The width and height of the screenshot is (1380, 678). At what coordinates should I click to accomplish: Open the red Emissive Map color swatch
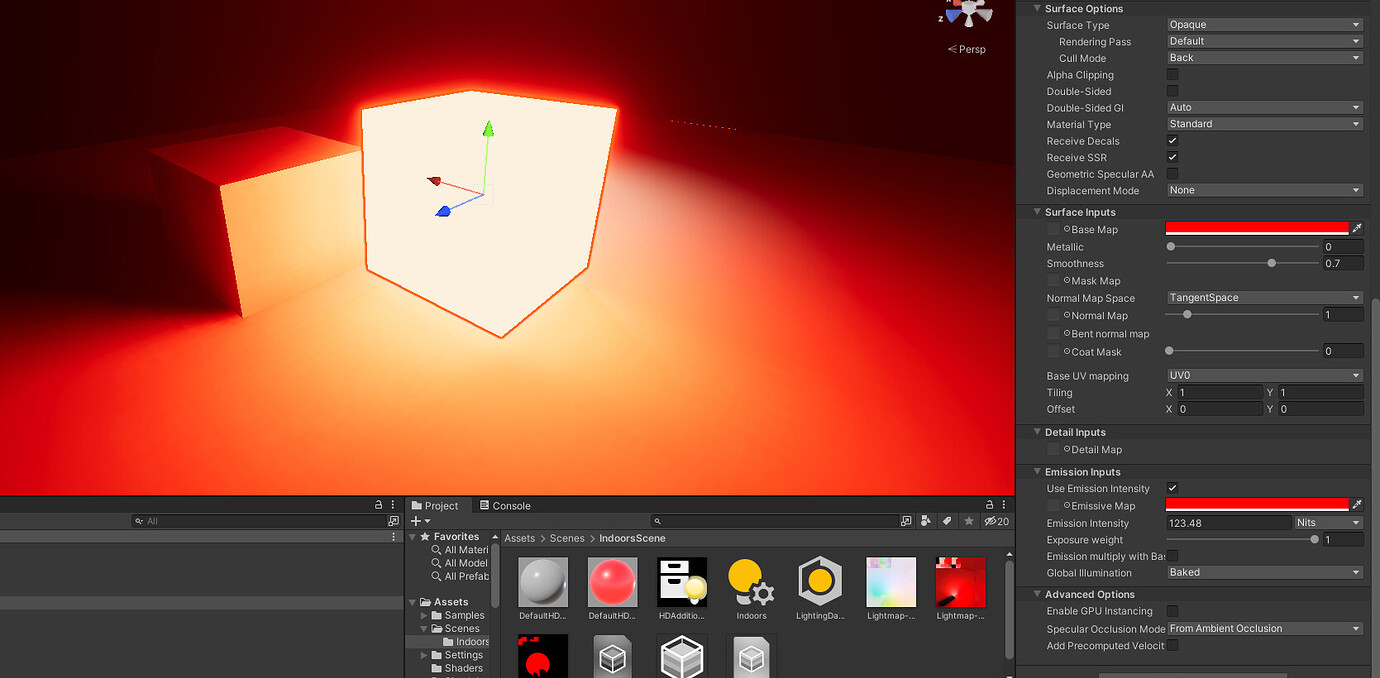[1255, 505]
